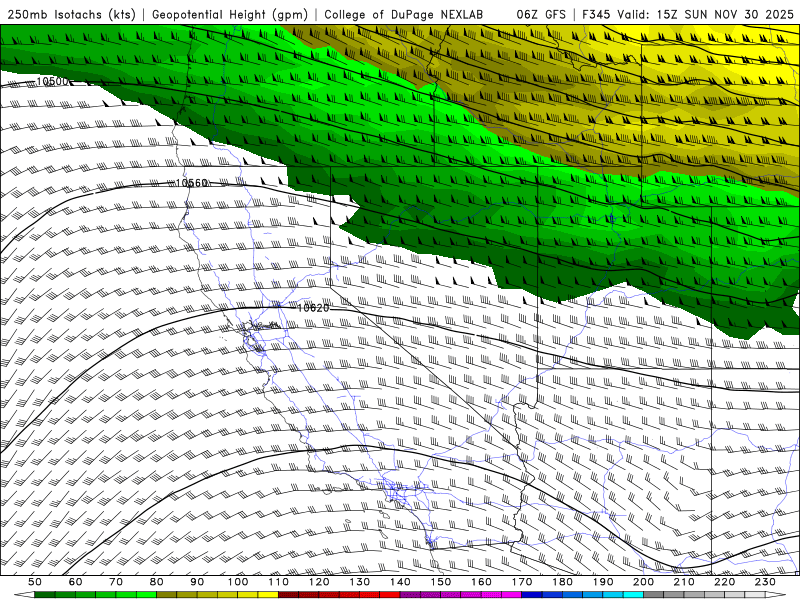Click the 90 value on the color scale
Screen dimensions: 800x600
197,582
